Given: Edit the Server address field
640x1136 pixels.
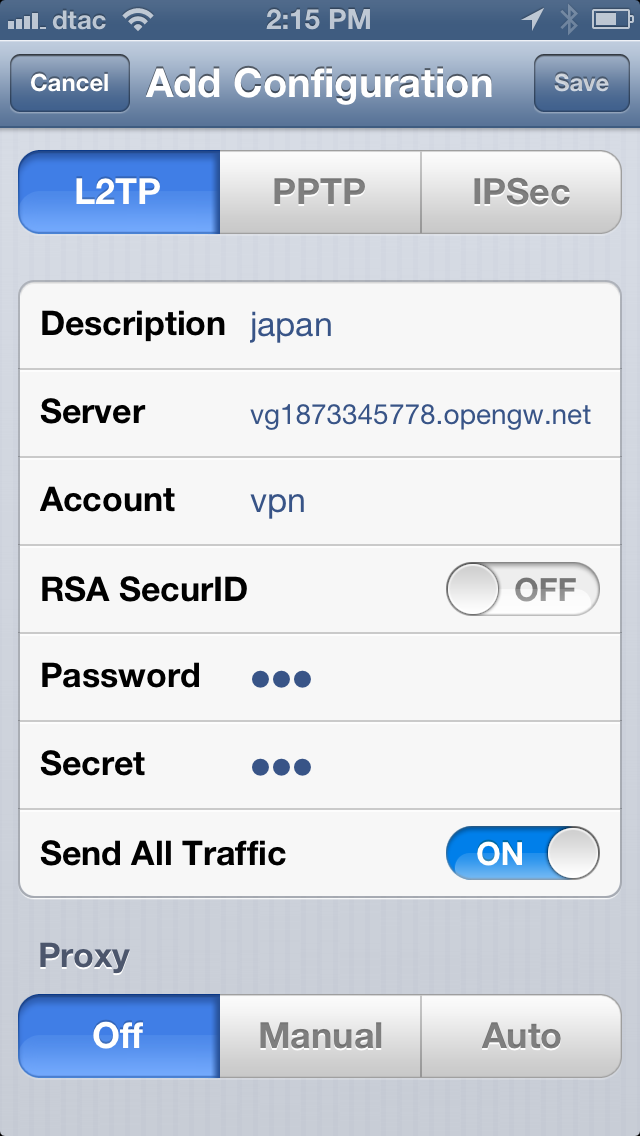Looking at the screenshot, I should coord(320,413).
